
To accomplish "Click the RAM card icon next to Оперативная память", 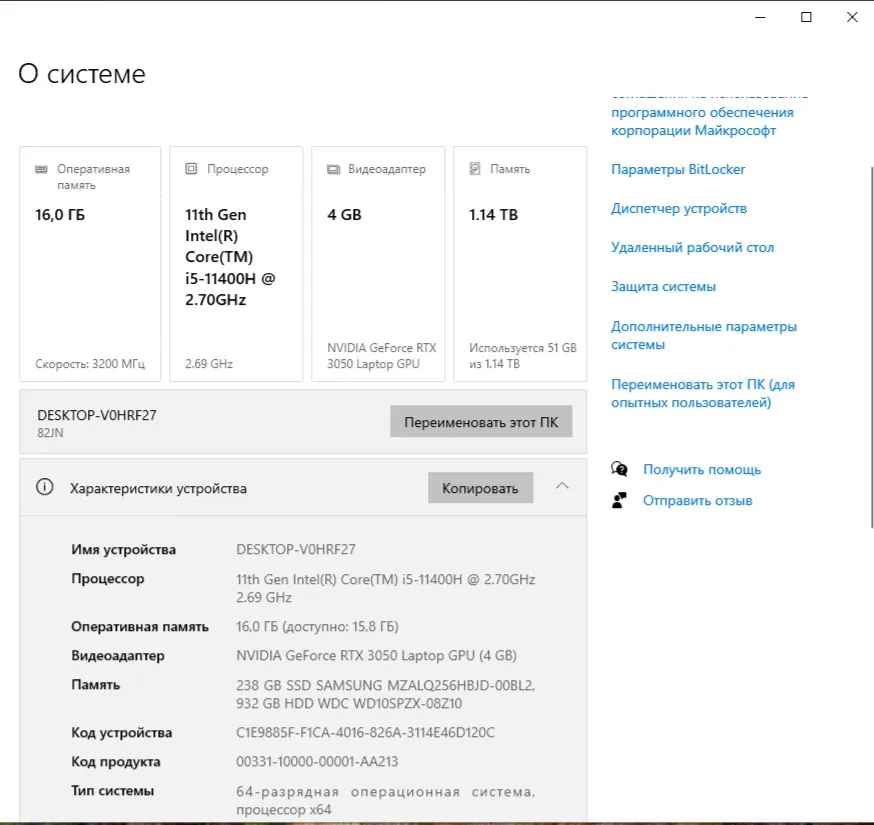I will click(41, 169).
